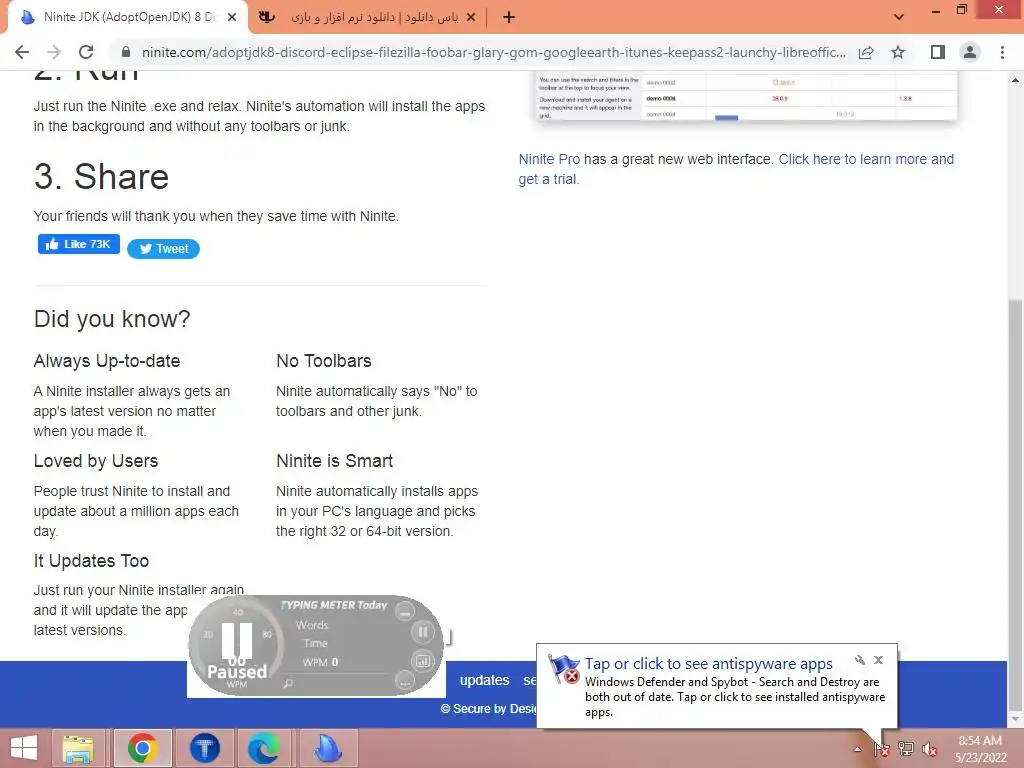Open the updates footer link
The width and height of the screenshot is (1024, 768).
pos(484,680)
